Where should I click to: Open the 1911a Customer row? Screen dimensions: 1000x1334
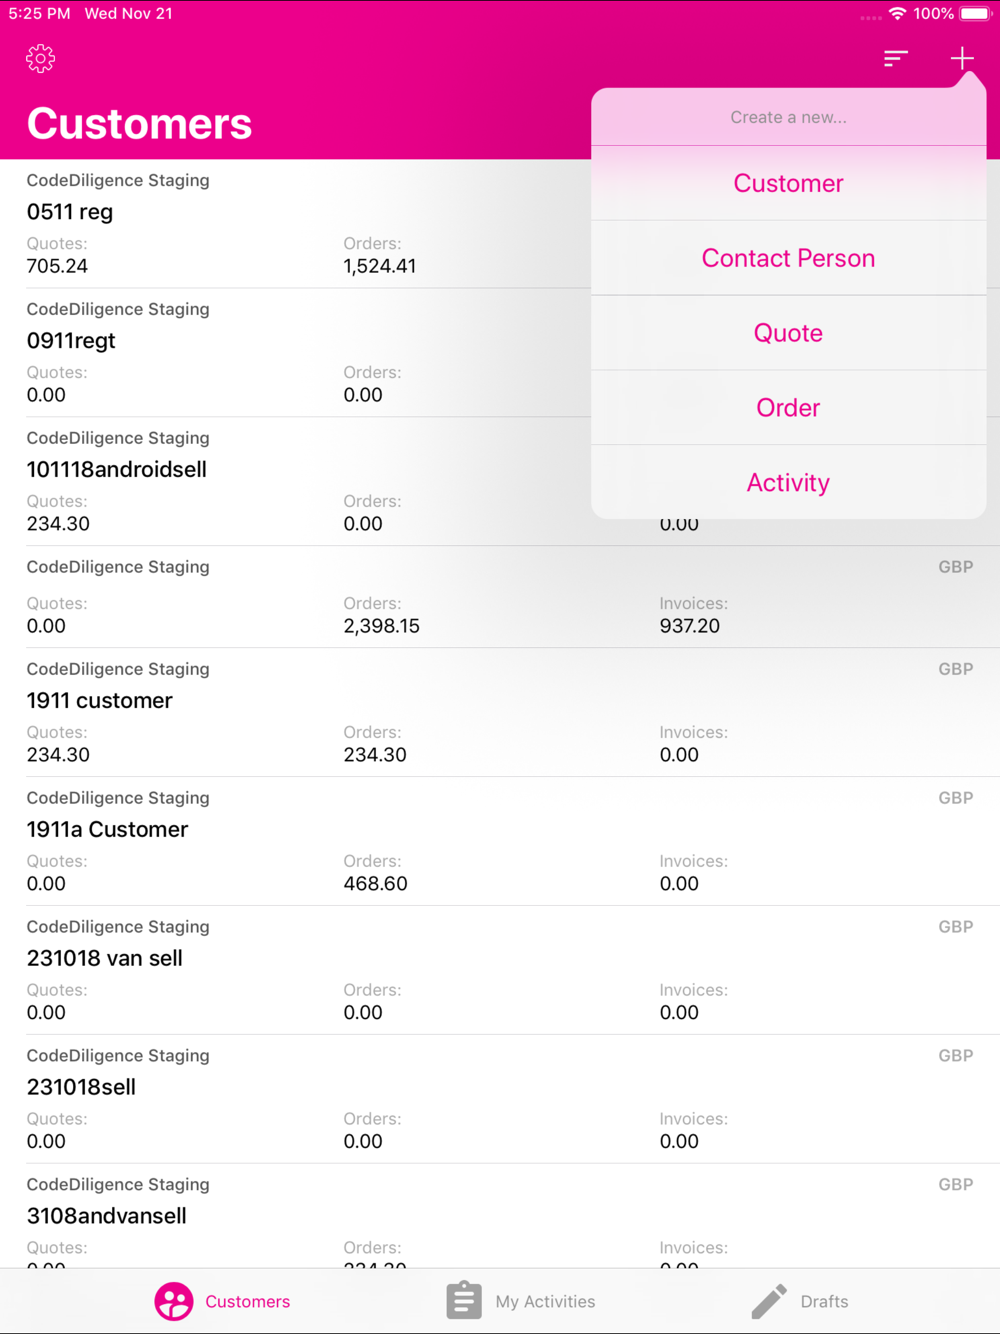500,841
